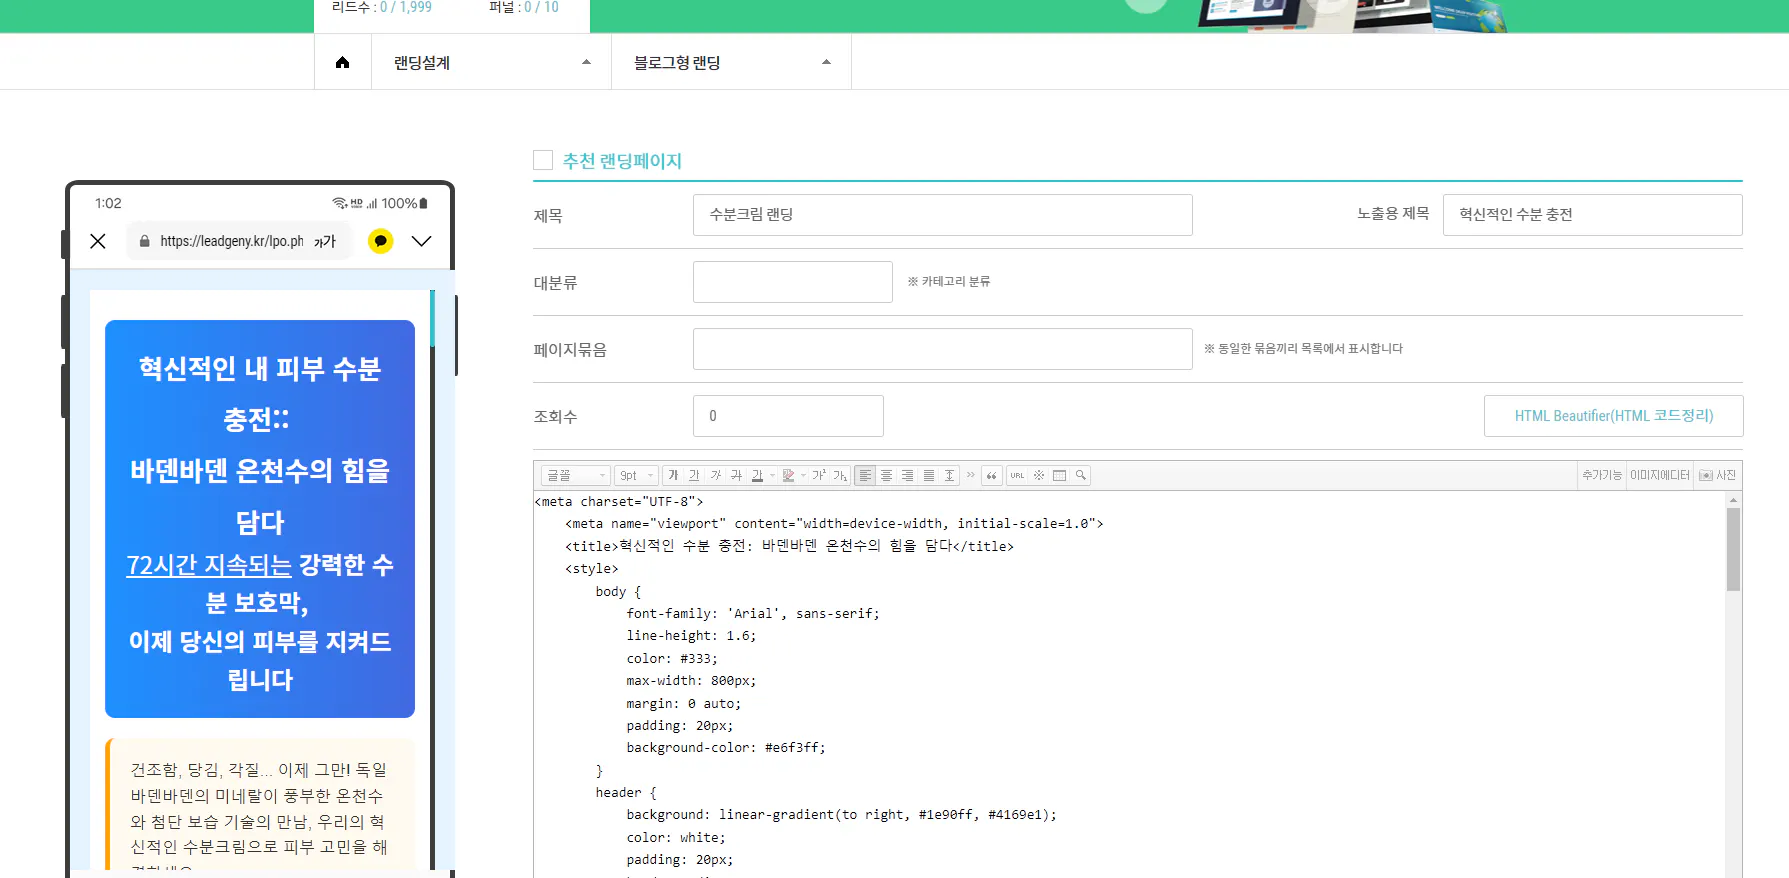Expand the preview browser down chevron
Screen dimensions: 1789x878
[421, 241]
